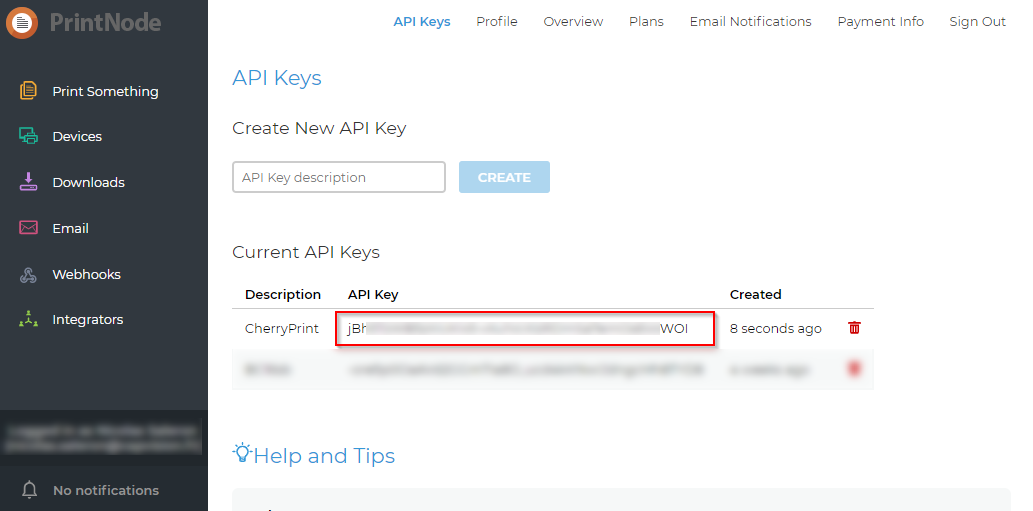This screenshot has height=511, width=1033.
Task: Click the '8 seconds ago' created cell
Action: point(775,329)
